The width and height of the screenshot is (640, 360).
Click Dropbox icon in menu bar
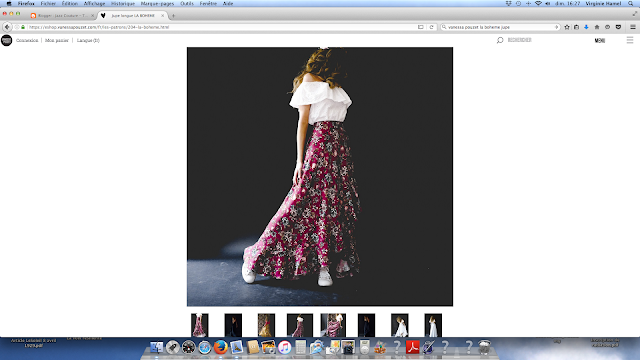click(x=509, y=3)
